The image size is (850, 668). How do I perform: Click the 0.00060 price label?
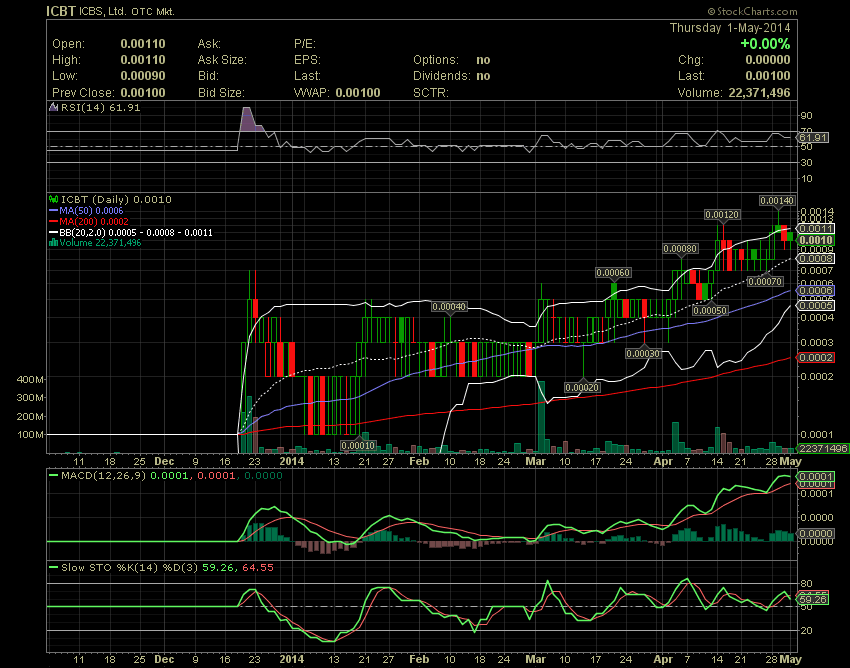click(x=613, y=273)
